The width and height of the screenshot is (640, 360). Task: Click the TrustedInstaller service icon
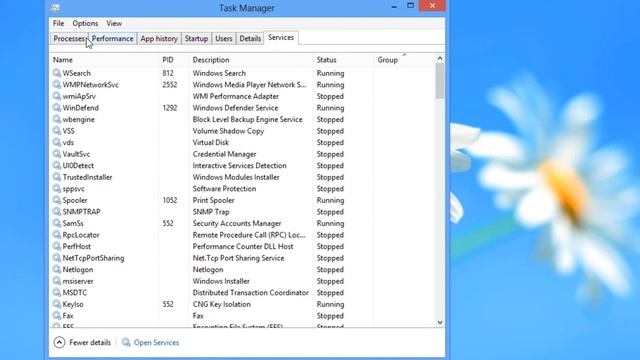point(57,177)
